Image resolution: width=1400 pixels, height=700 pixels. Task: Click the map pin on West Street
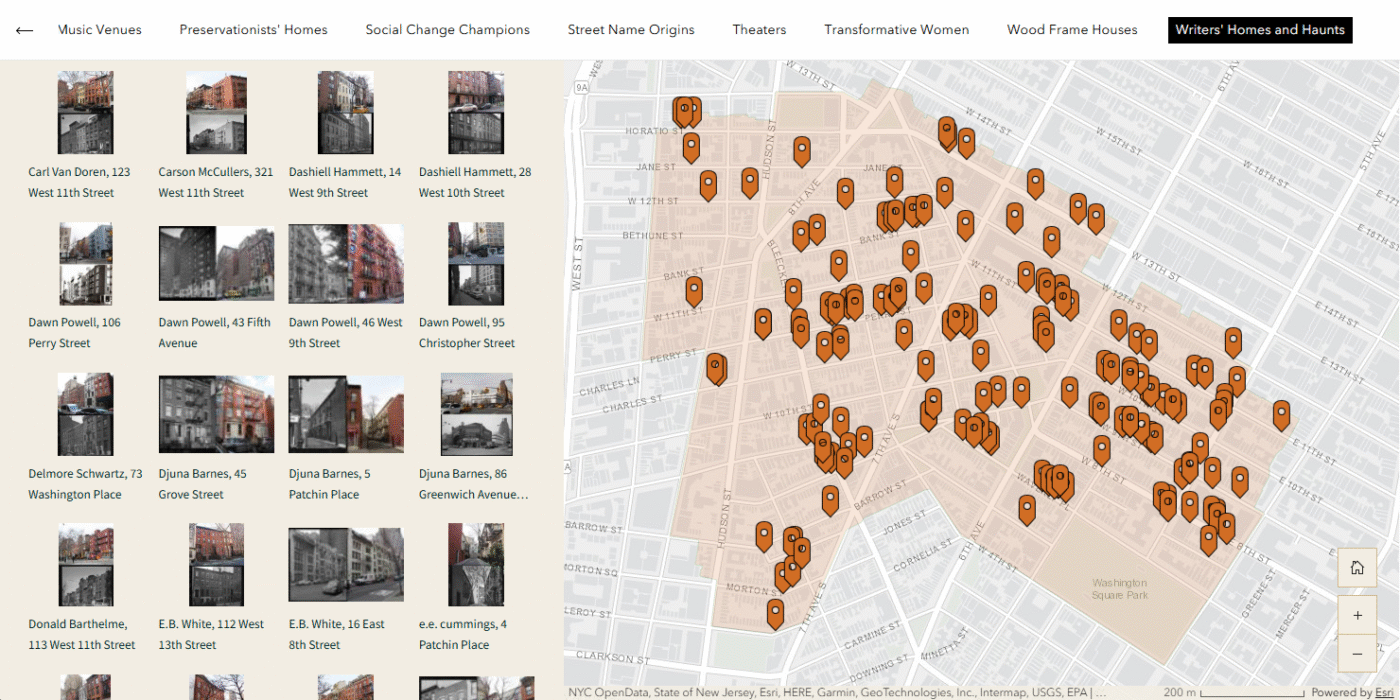[693, 289]
